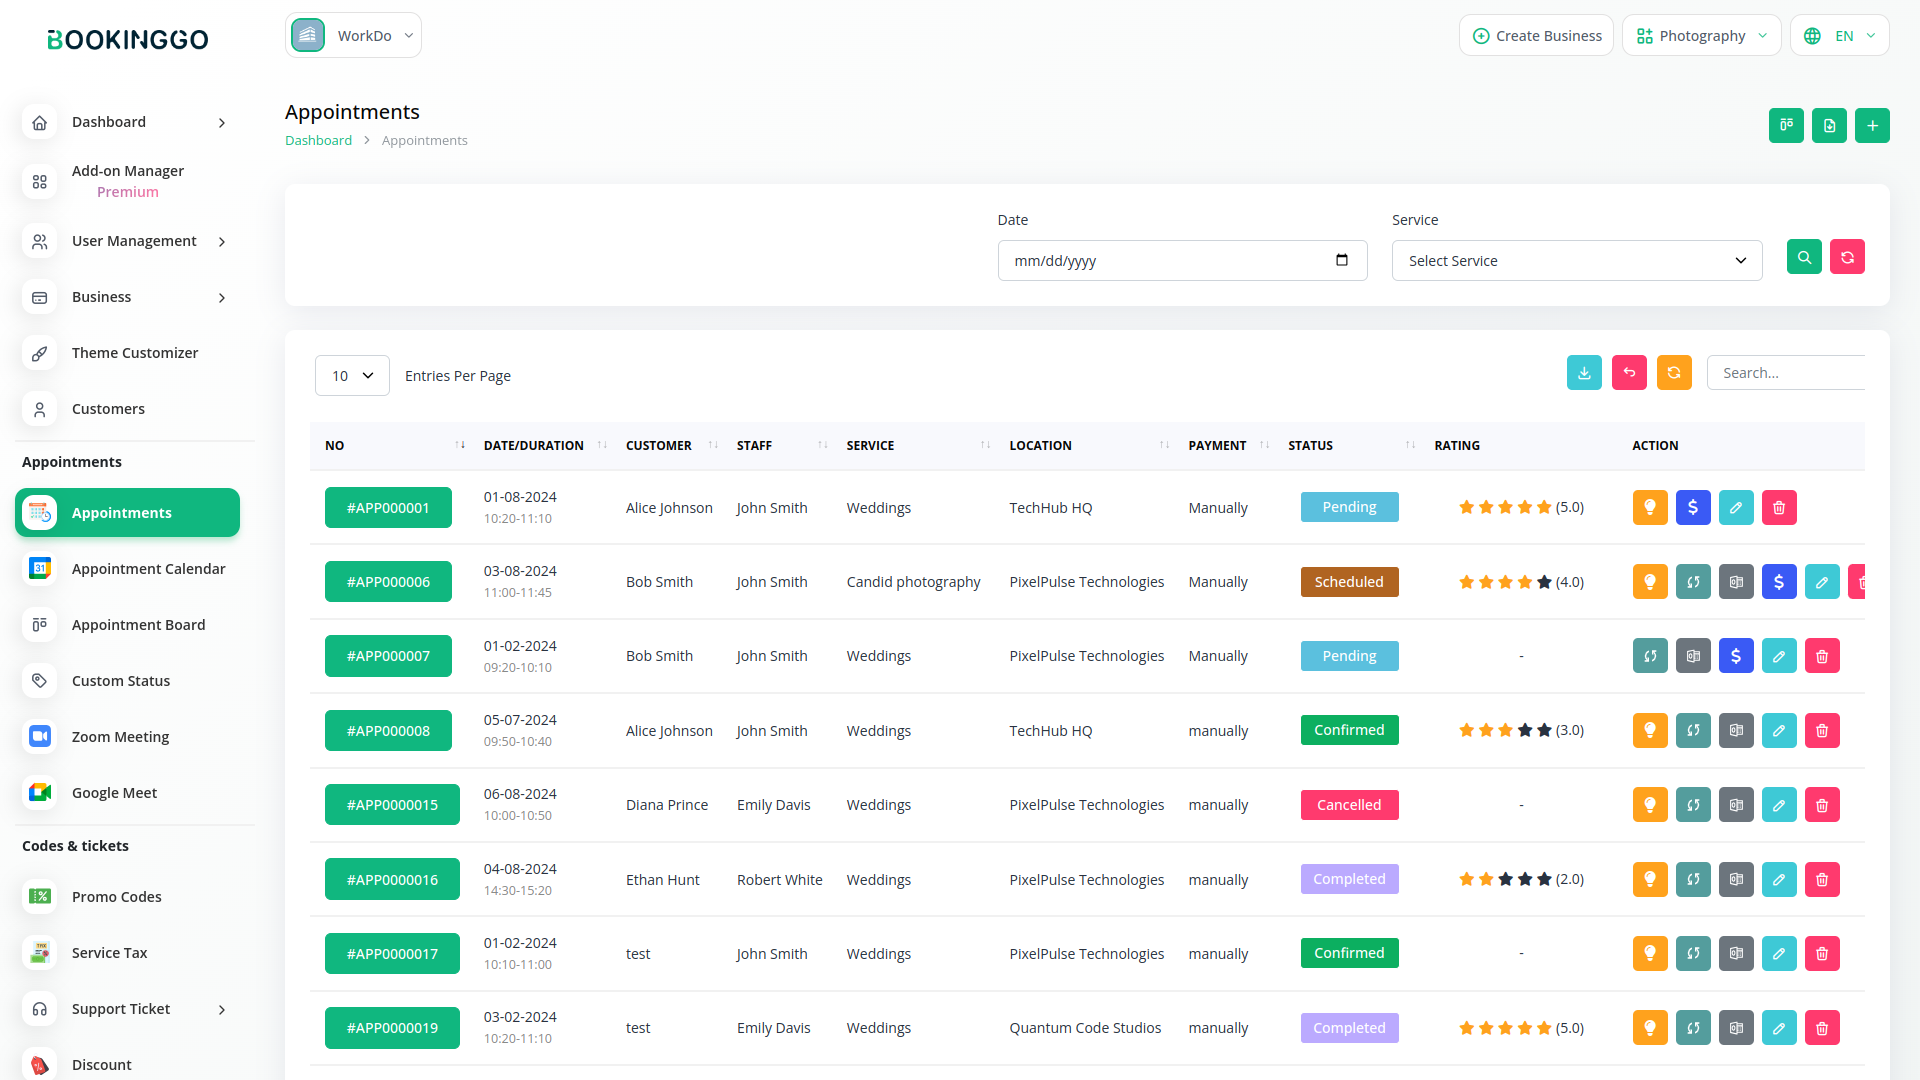Open Custom Status sidebar item
The height and width of the screenshot is (1080, 1920).
tap(121, 681)
